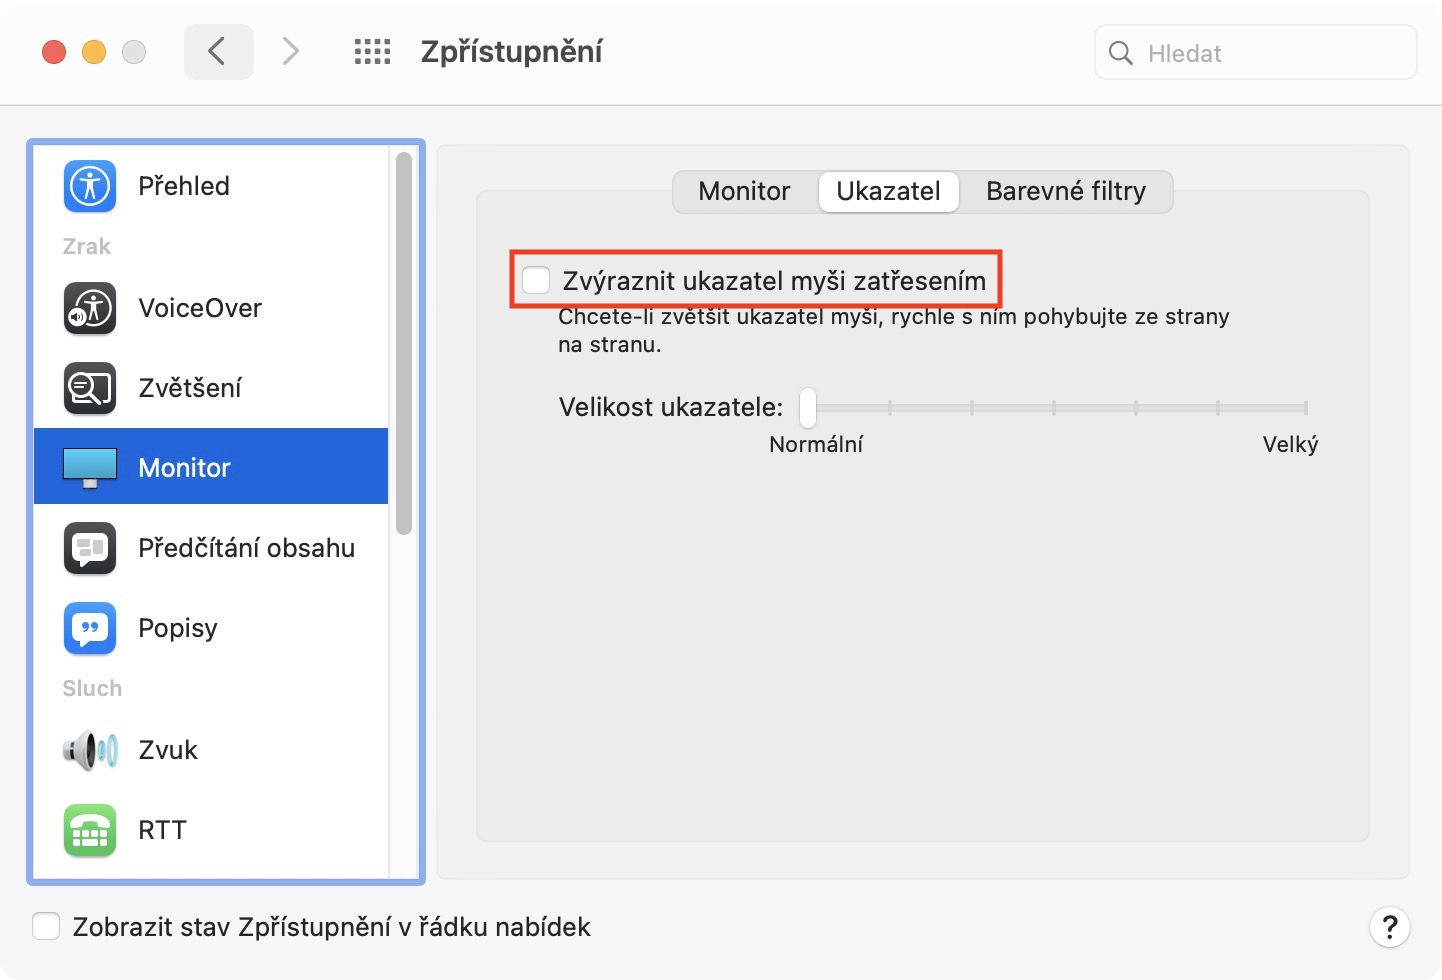Select the VoiceOver sidebar icon
Screen dimensions: 1442x980
point(90,308)
